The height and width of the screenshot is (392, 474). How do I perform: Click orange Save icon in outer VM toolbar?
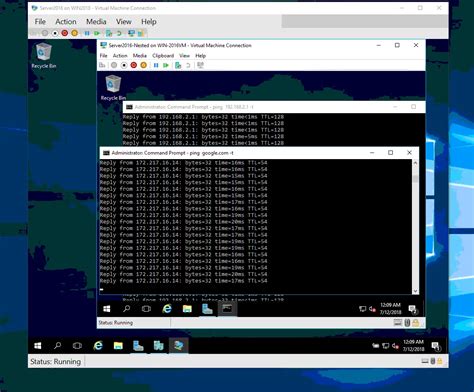pos(74,33)
